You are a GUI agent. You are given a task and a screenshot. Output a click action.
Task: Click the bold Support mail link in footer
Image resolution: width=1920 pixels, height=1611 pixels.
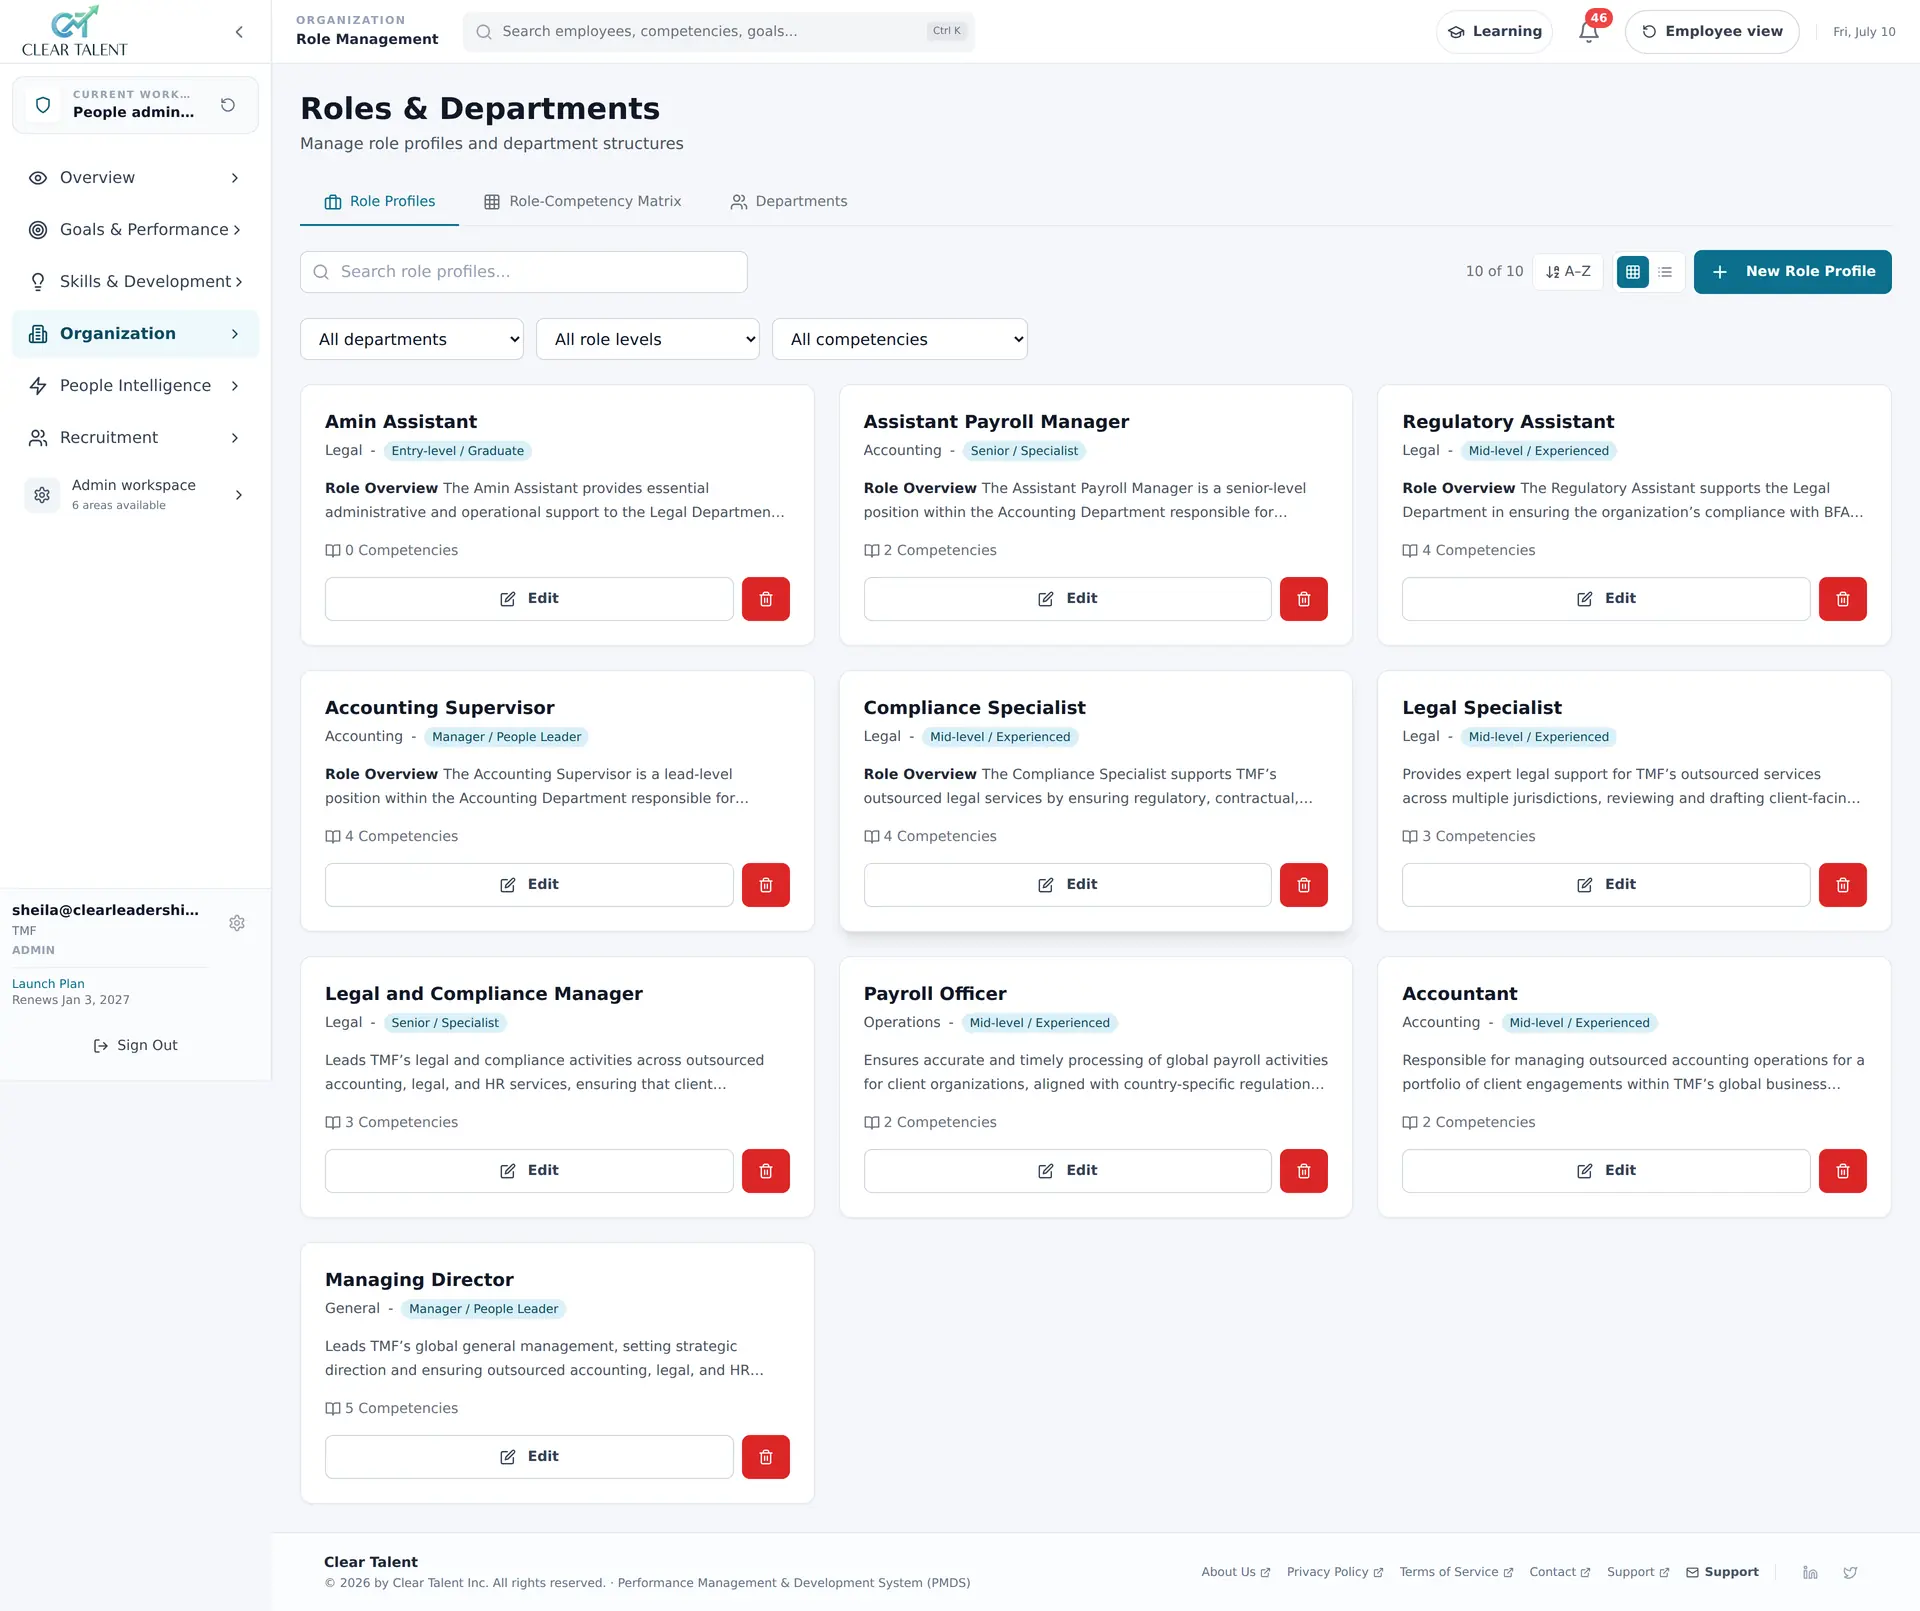[x=1722, y=1572]
